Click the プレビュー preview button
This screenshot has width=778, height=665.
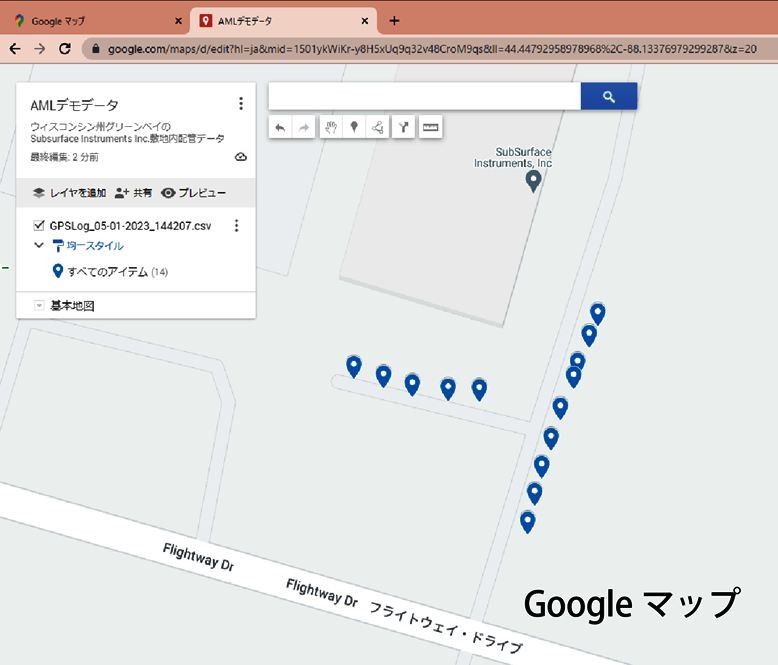click(194, 193)
